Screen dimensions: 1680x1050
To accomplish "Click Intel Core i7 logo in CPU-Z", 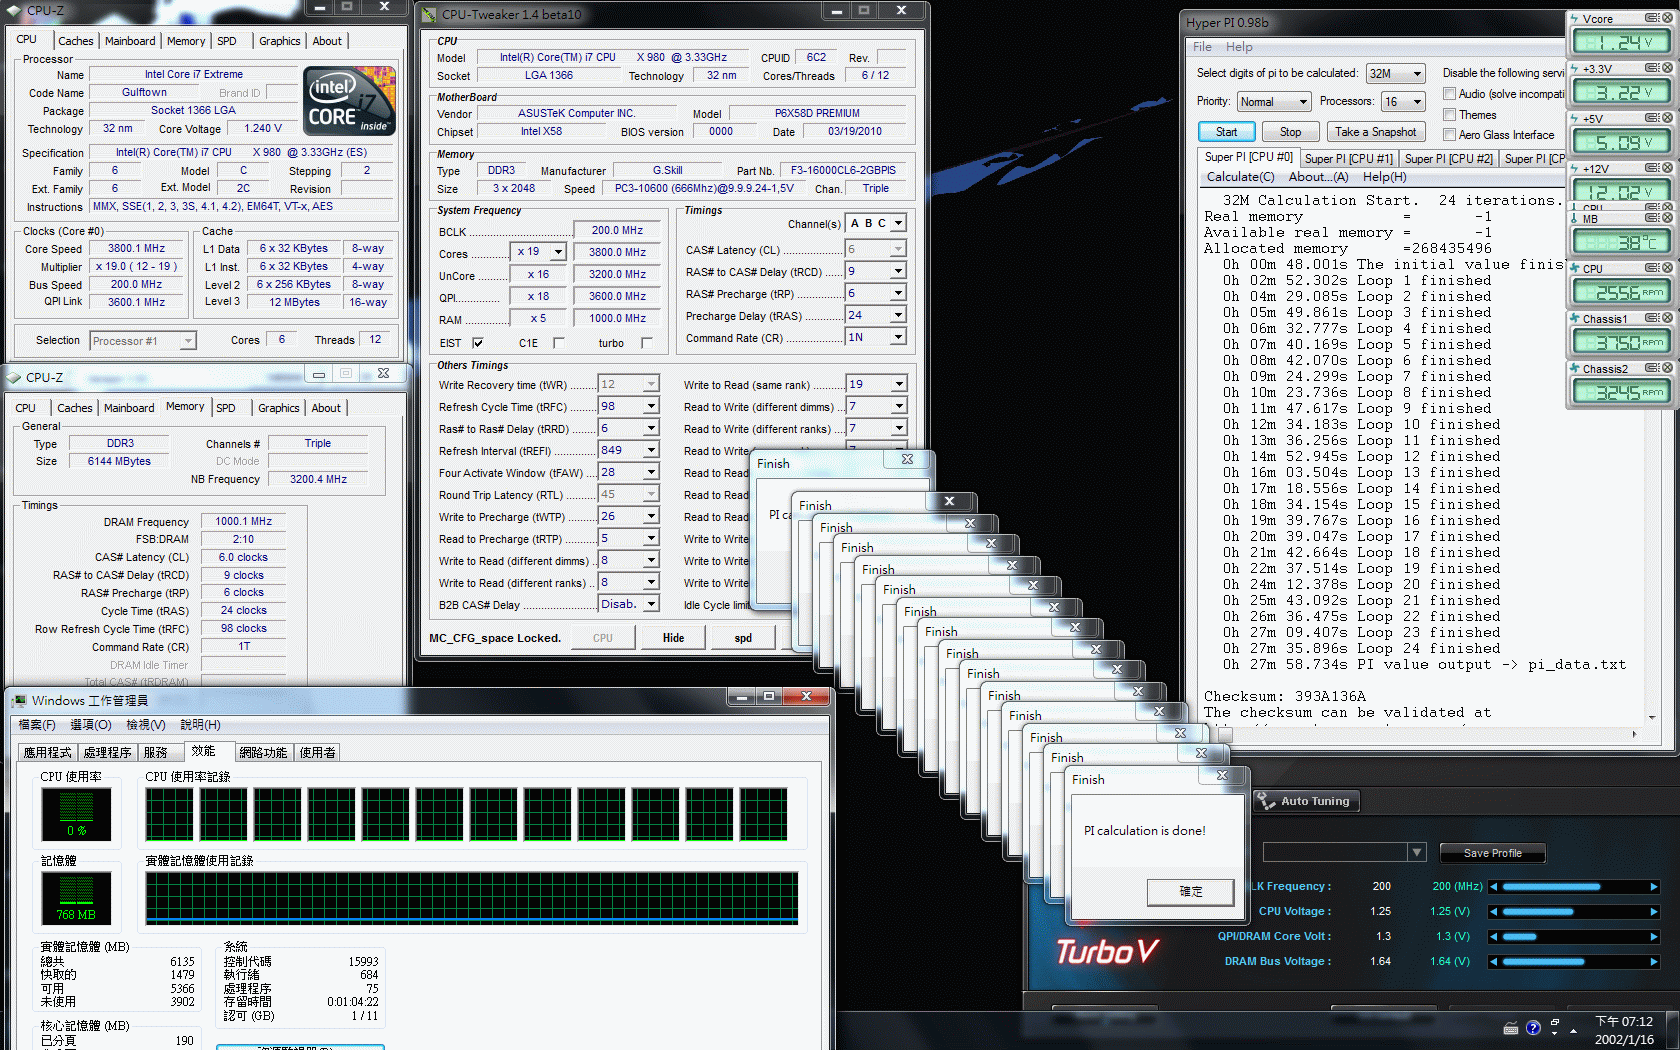I will (350, 101).
